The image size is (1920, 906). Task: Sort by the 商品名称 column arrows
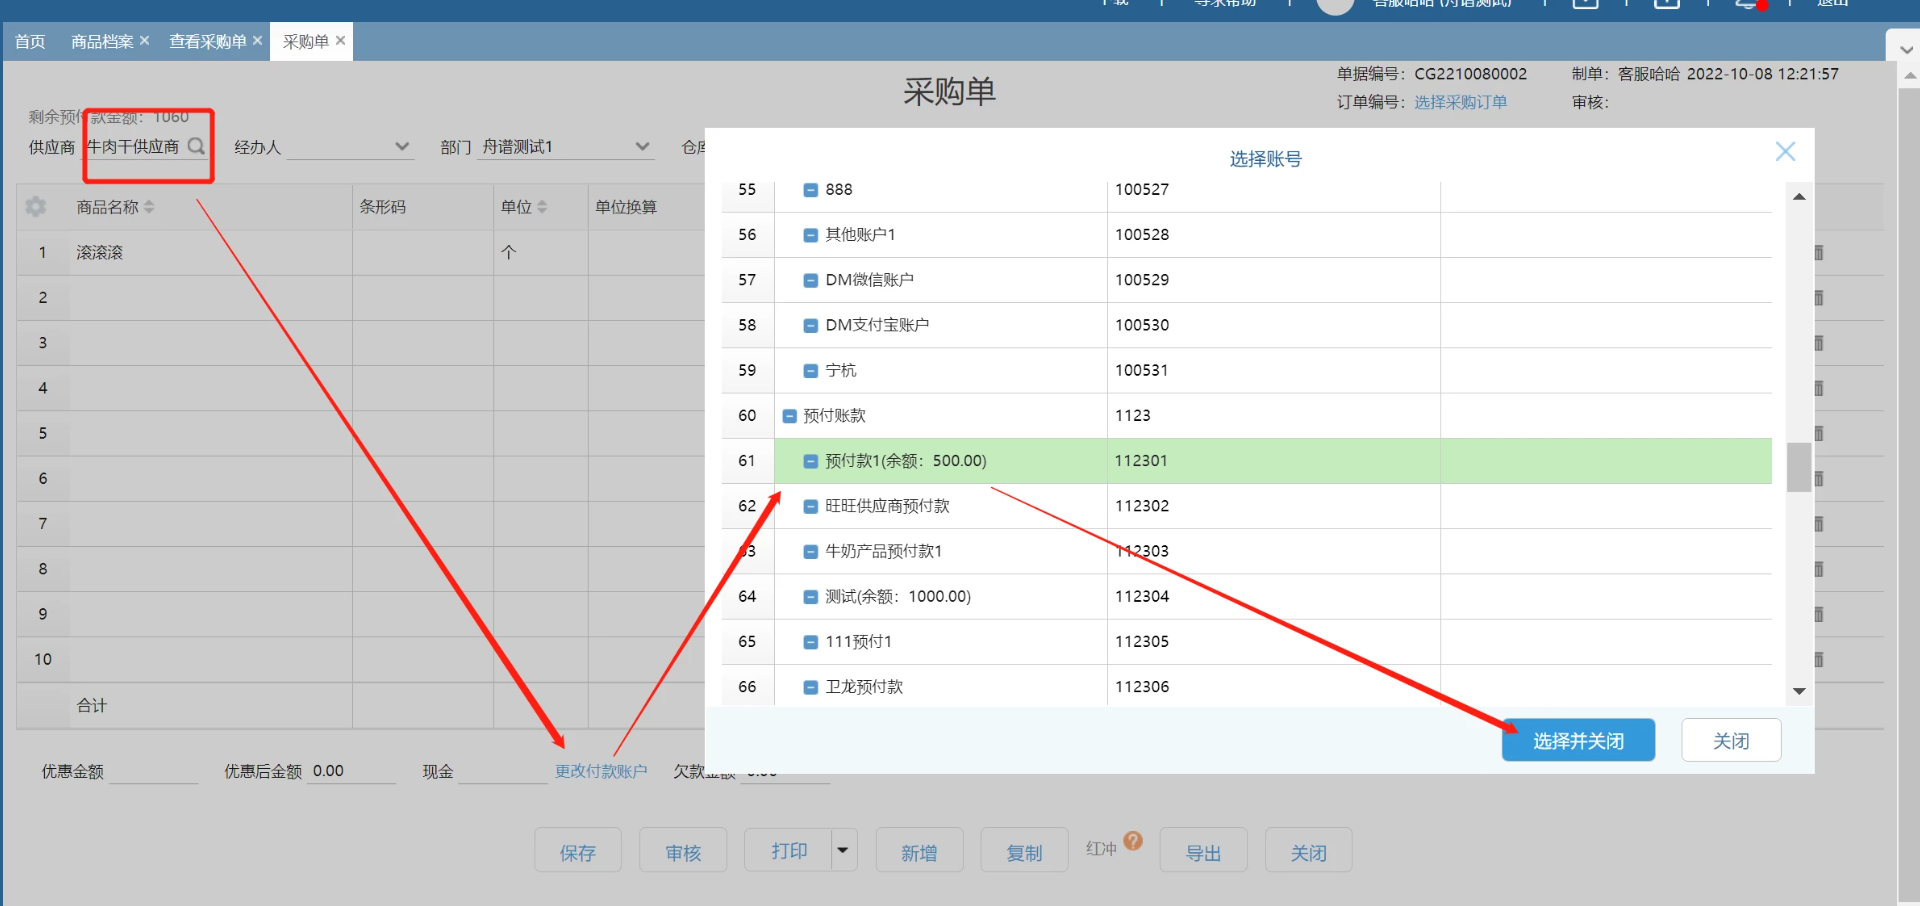click(149, 207)
